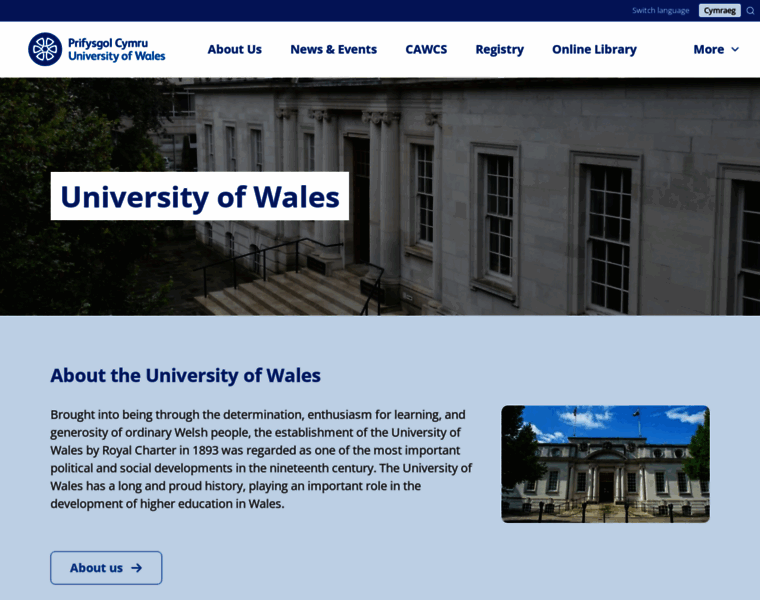This screenshot has height=600, width=760.
Task: Click the 'University of Wales' hero title
Action: click(x=200, y=196)
